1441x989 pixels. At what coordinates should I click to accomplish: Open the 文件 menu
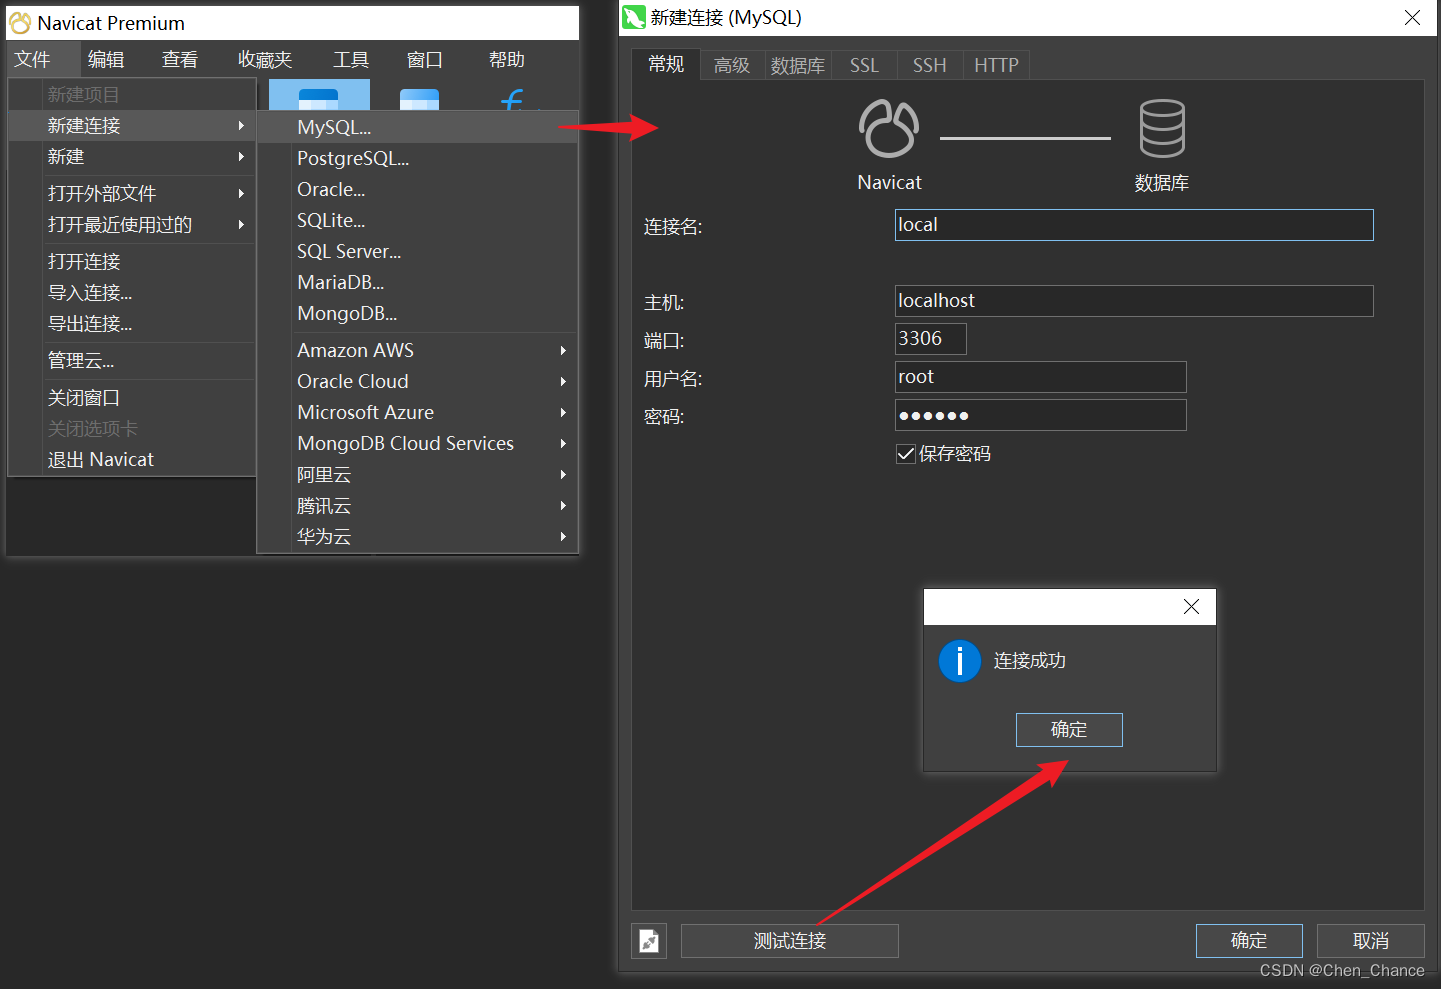coord(32,60)
